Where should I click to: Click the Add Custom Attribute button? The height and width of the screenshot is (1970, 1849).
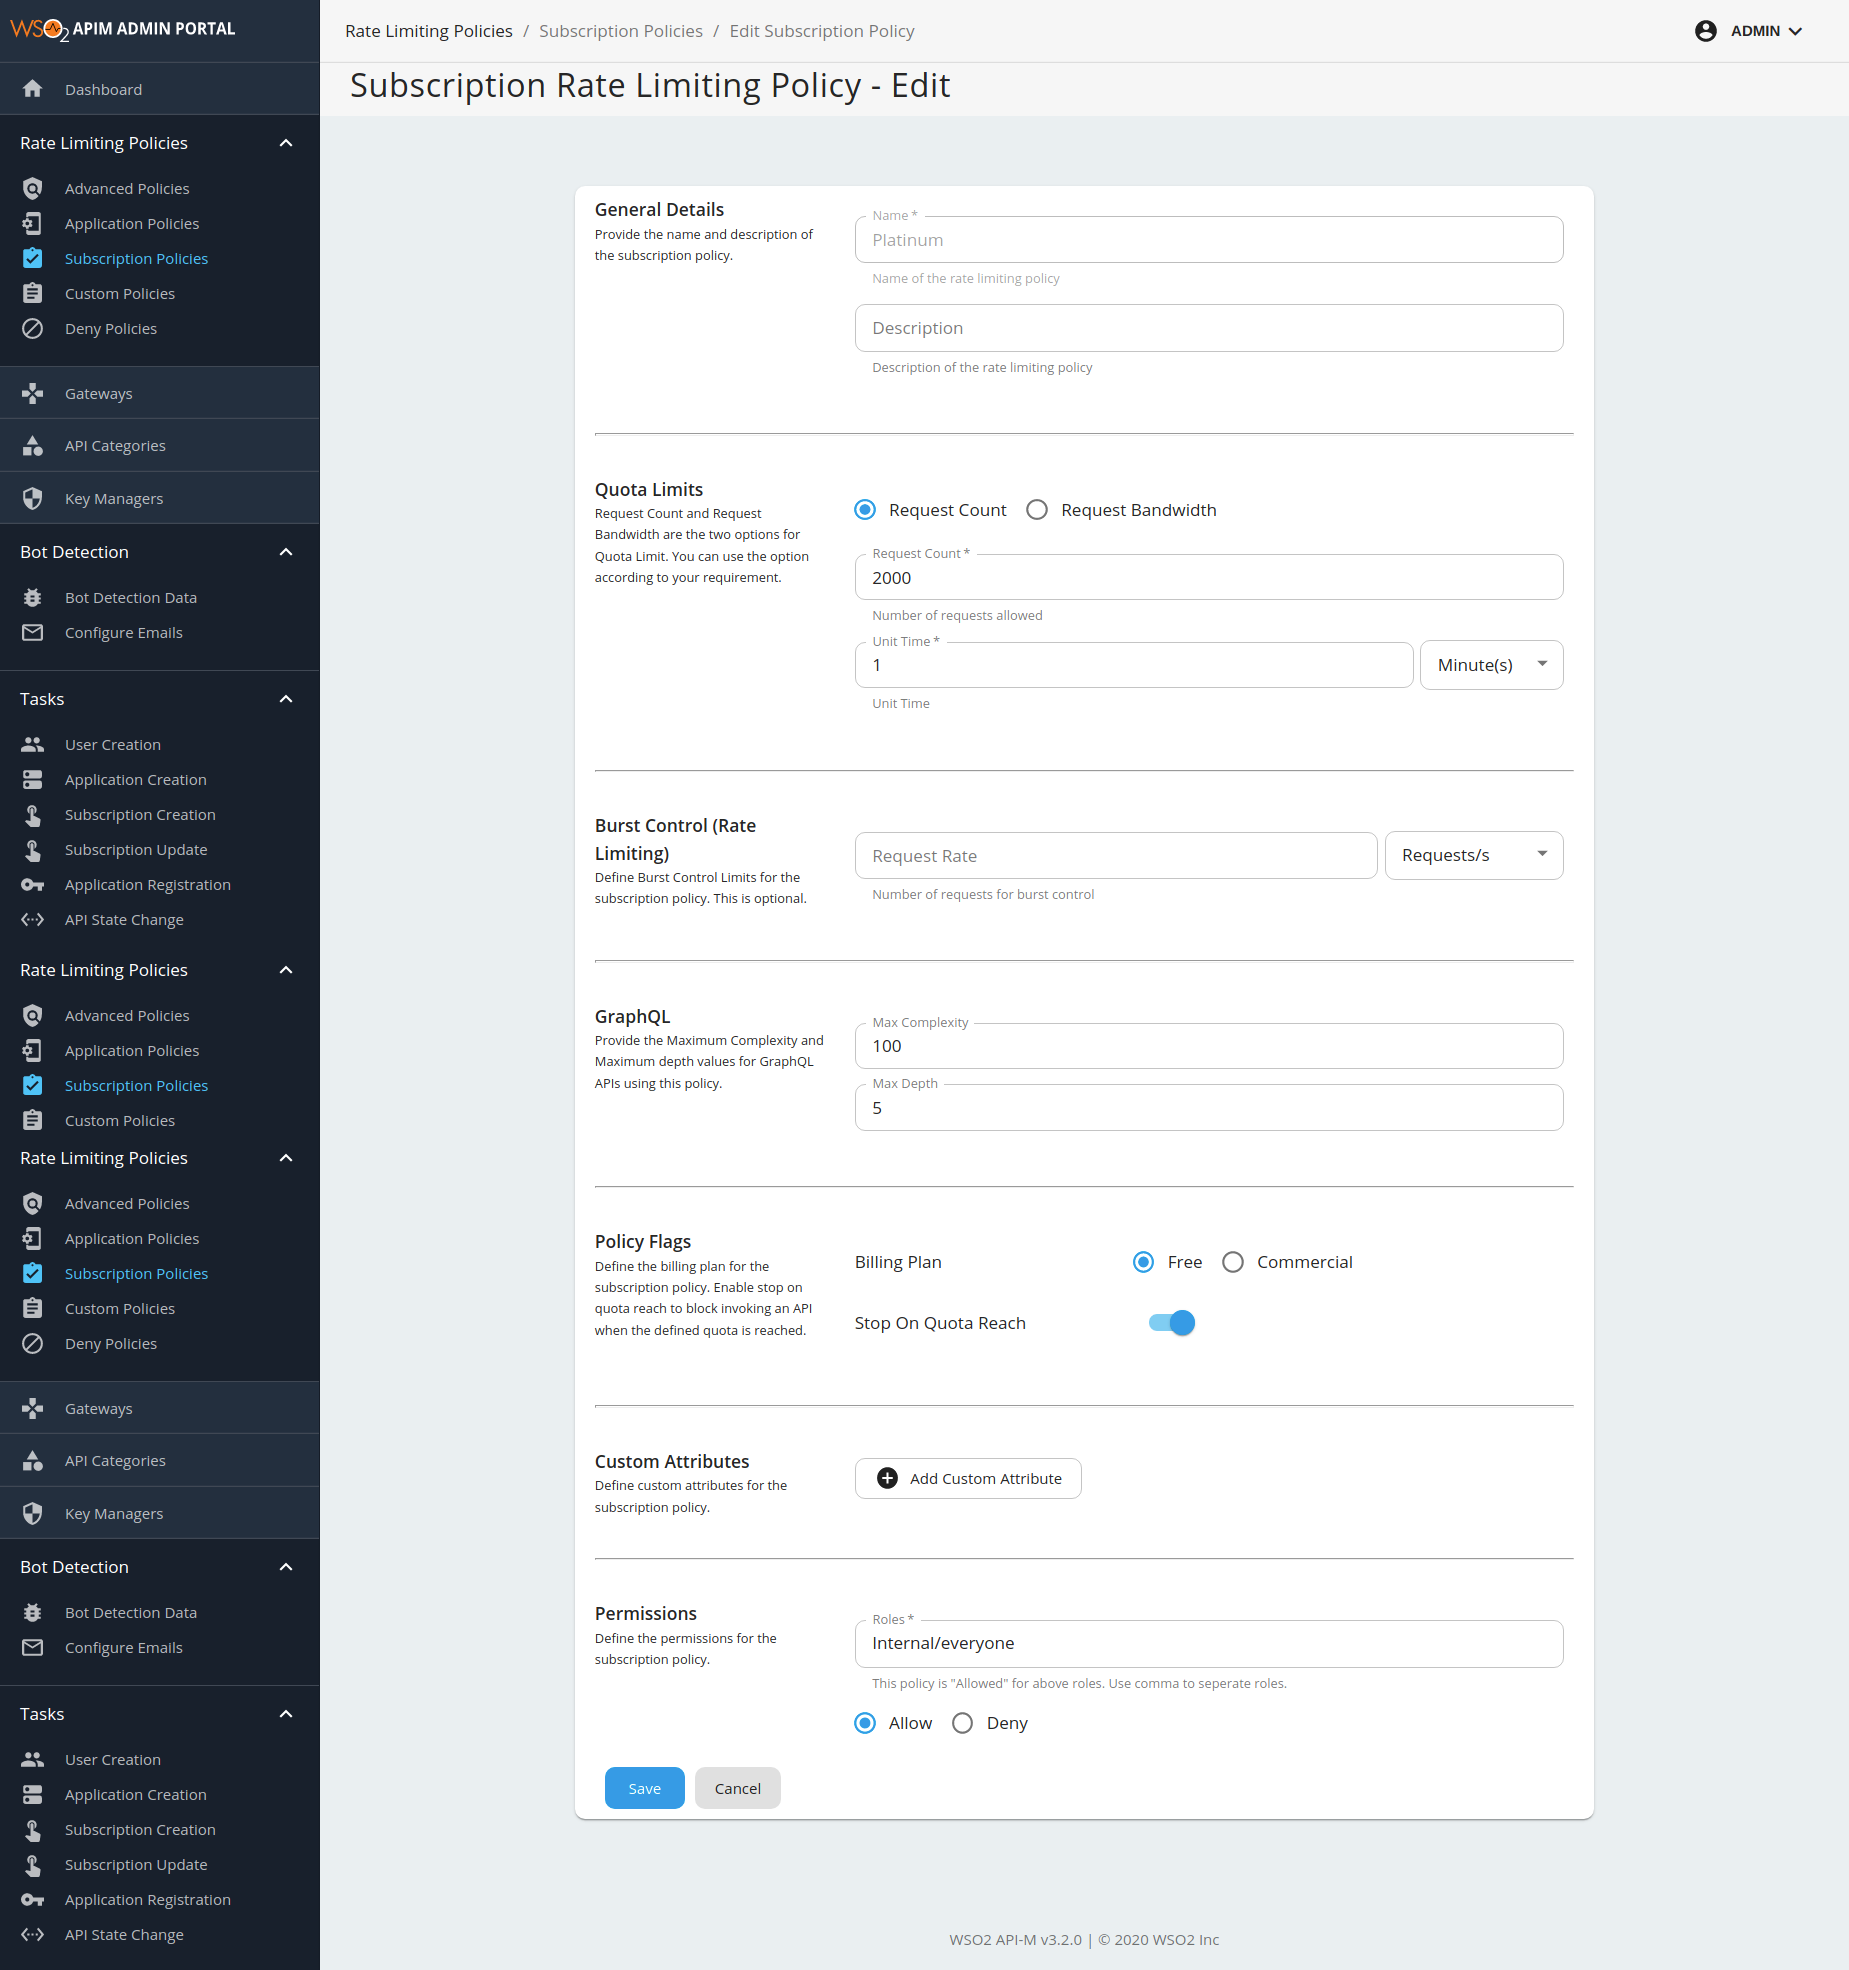[x=967, y=1478]
